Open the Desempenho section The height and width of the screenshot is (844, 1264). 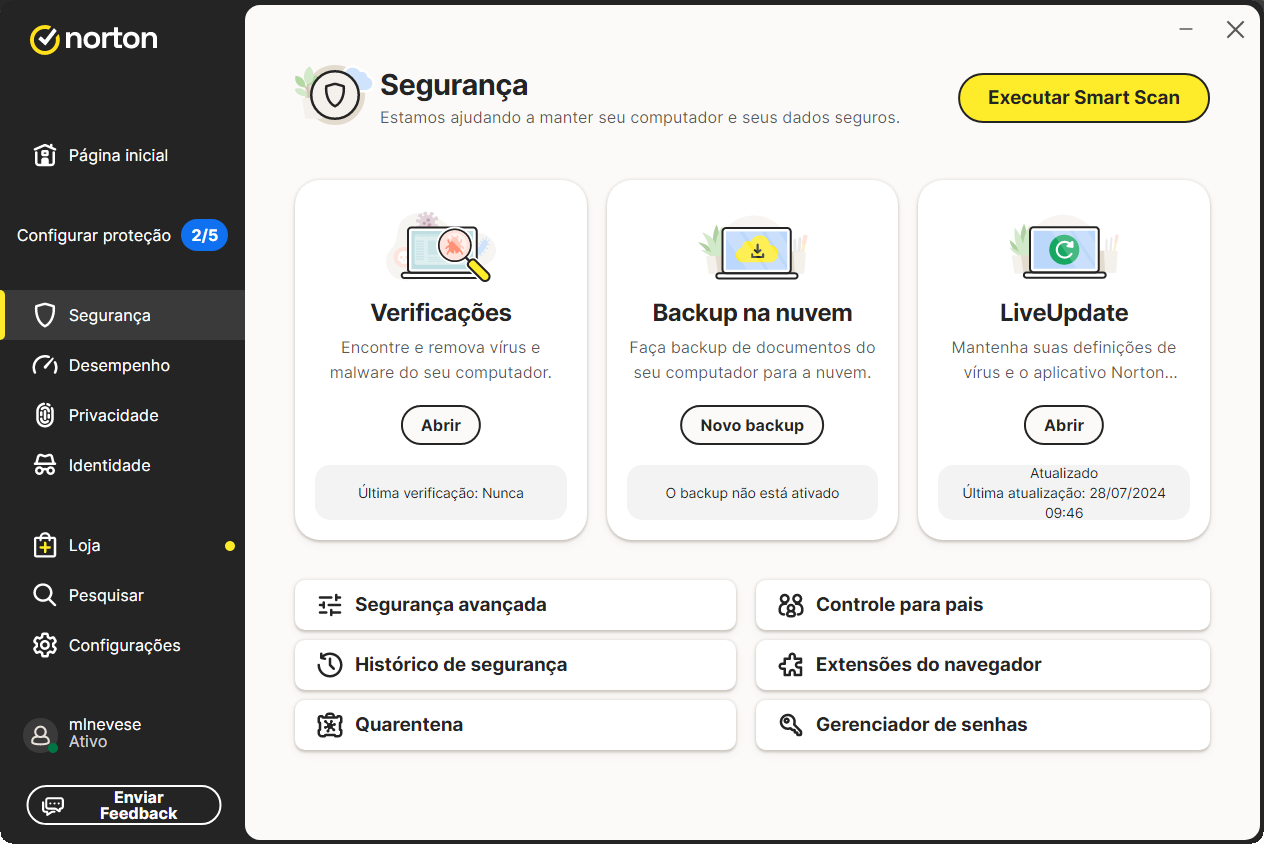[x=122, y=365]
